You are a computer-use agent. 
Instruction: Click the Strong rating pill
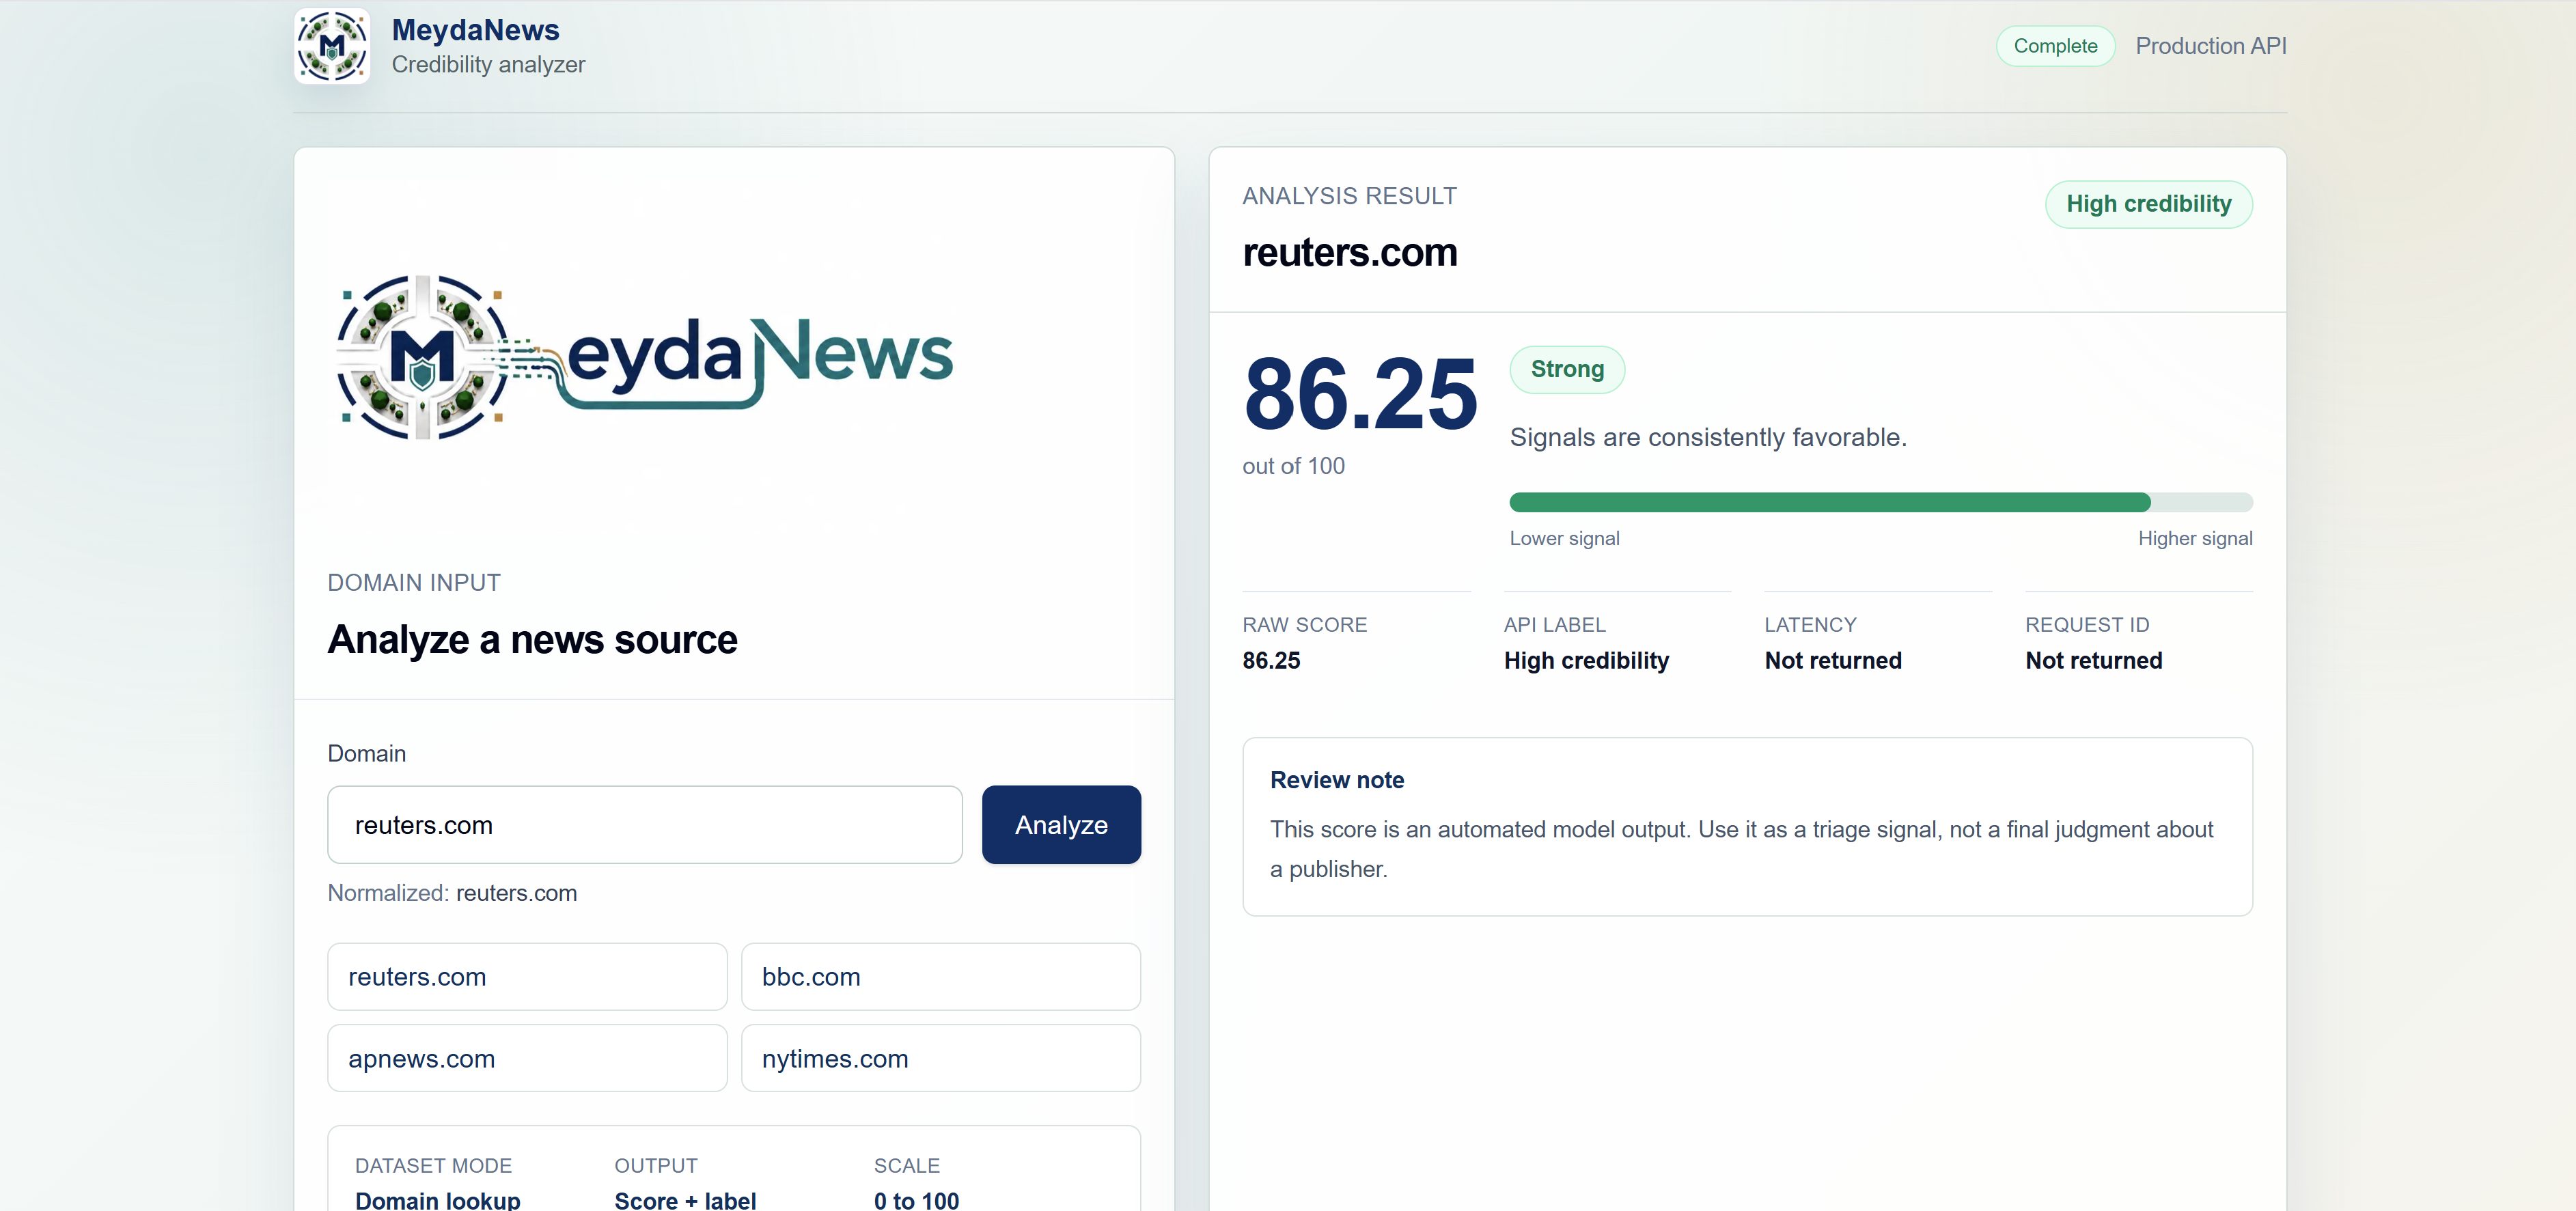(1567, 369)
